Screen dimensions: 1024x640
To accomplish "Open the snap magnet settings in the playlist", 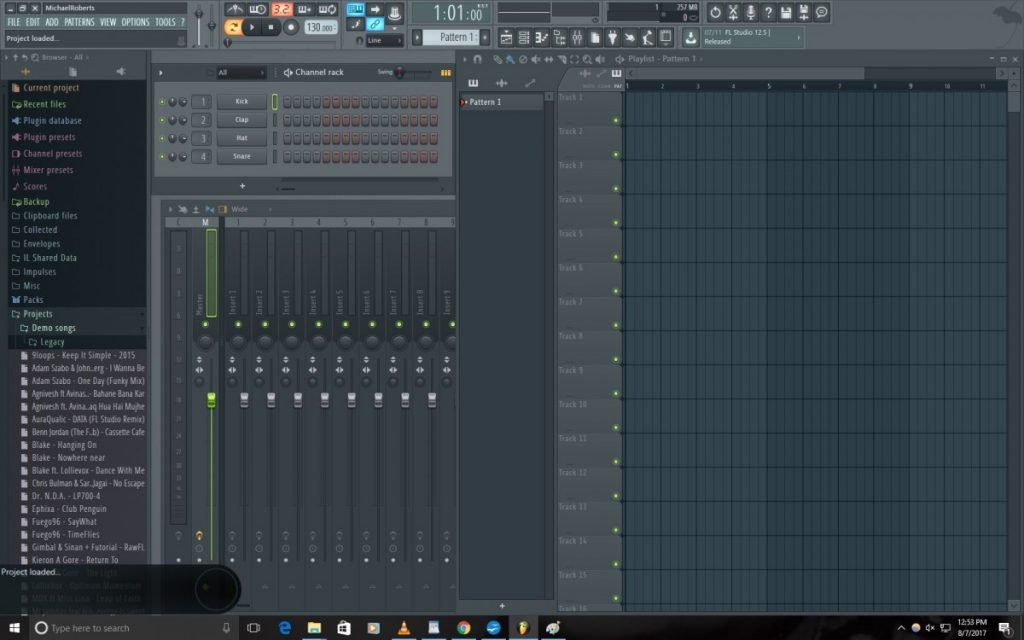I will 478,61.
